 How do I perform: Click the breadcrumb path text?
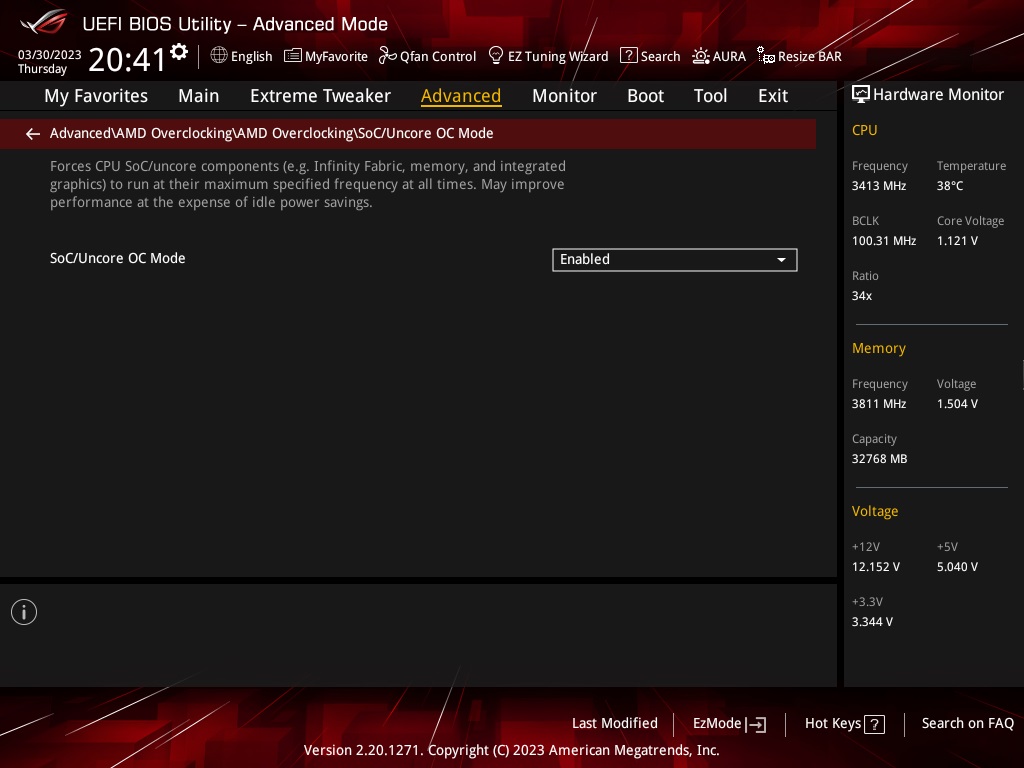[271, 133]
